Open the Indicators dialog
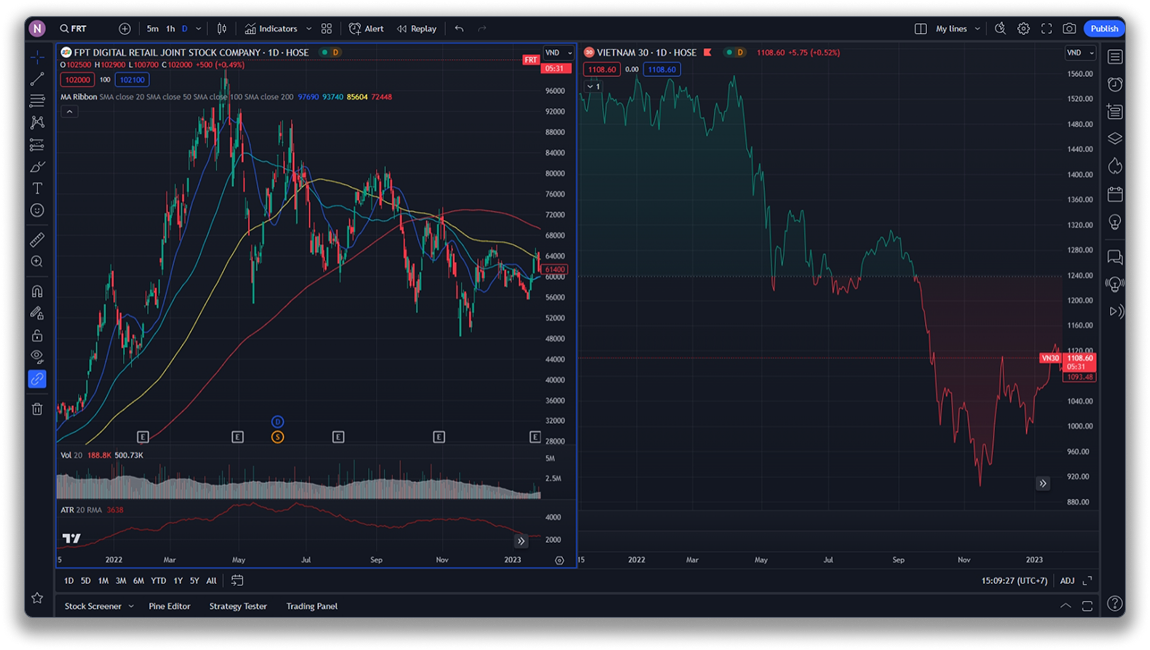 coord(271,29)
